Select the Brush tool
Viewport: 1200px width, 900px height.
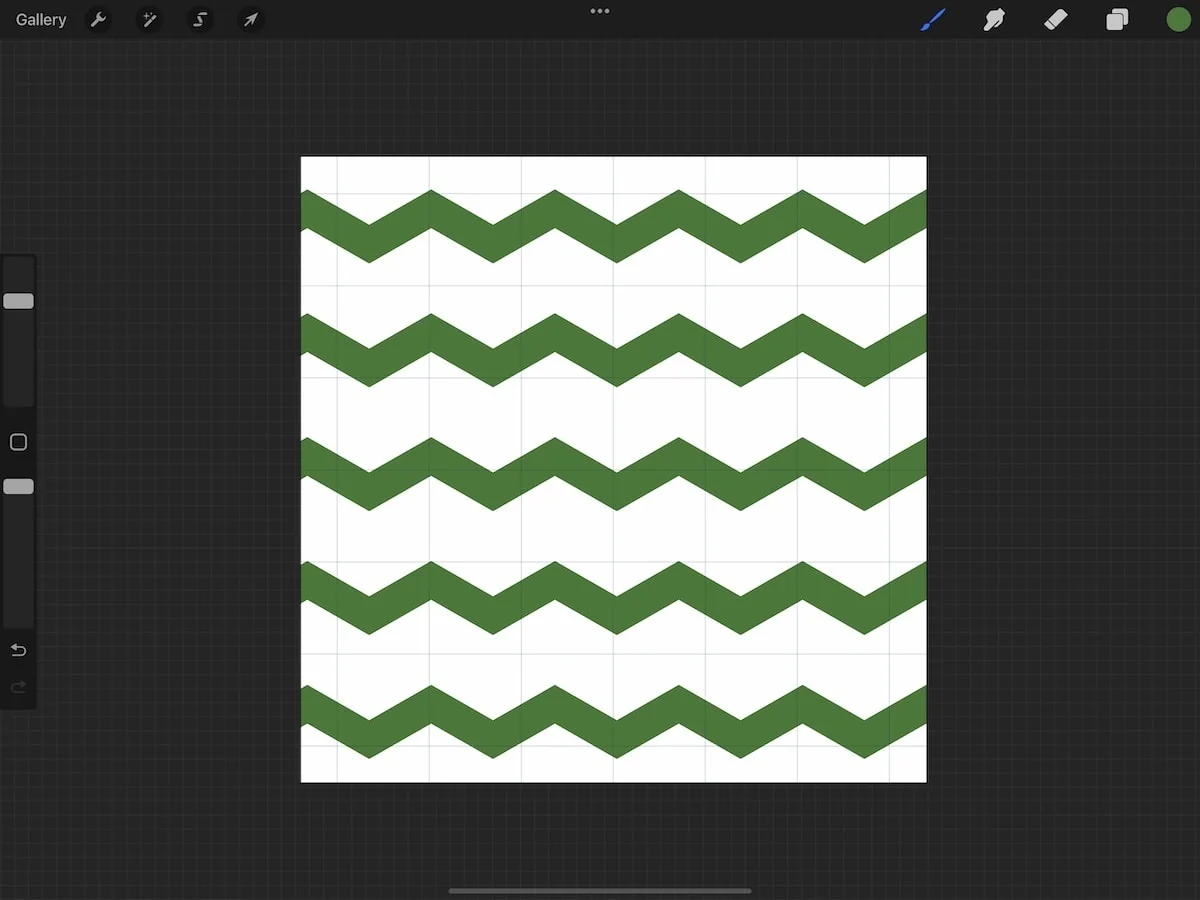(x=933, y=20)
